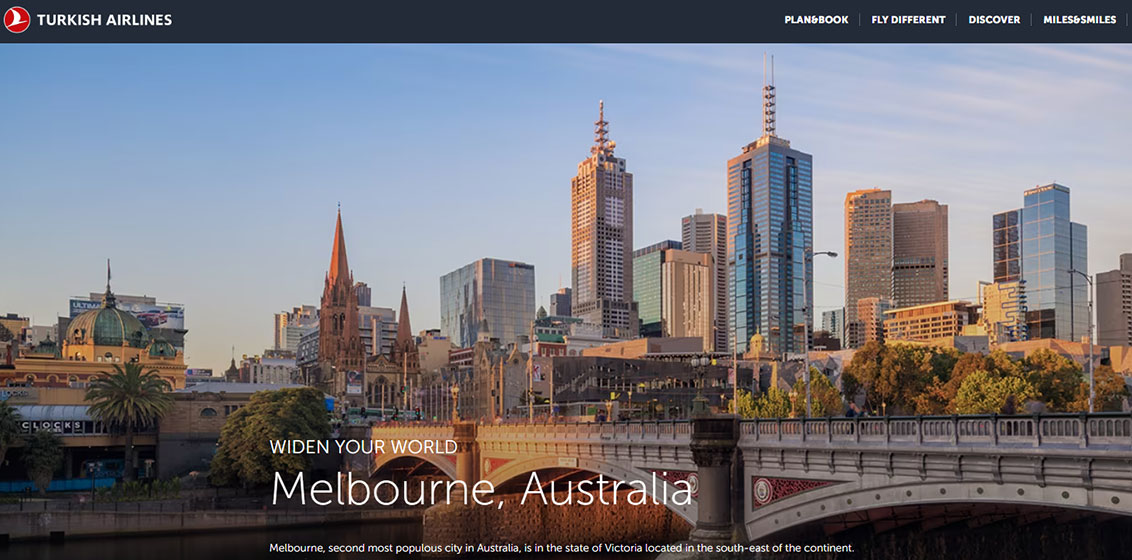This screenshot has width=1132, height=560.
Task: Click the Turkish Airlines red circle logo
Action: point(17,20)
